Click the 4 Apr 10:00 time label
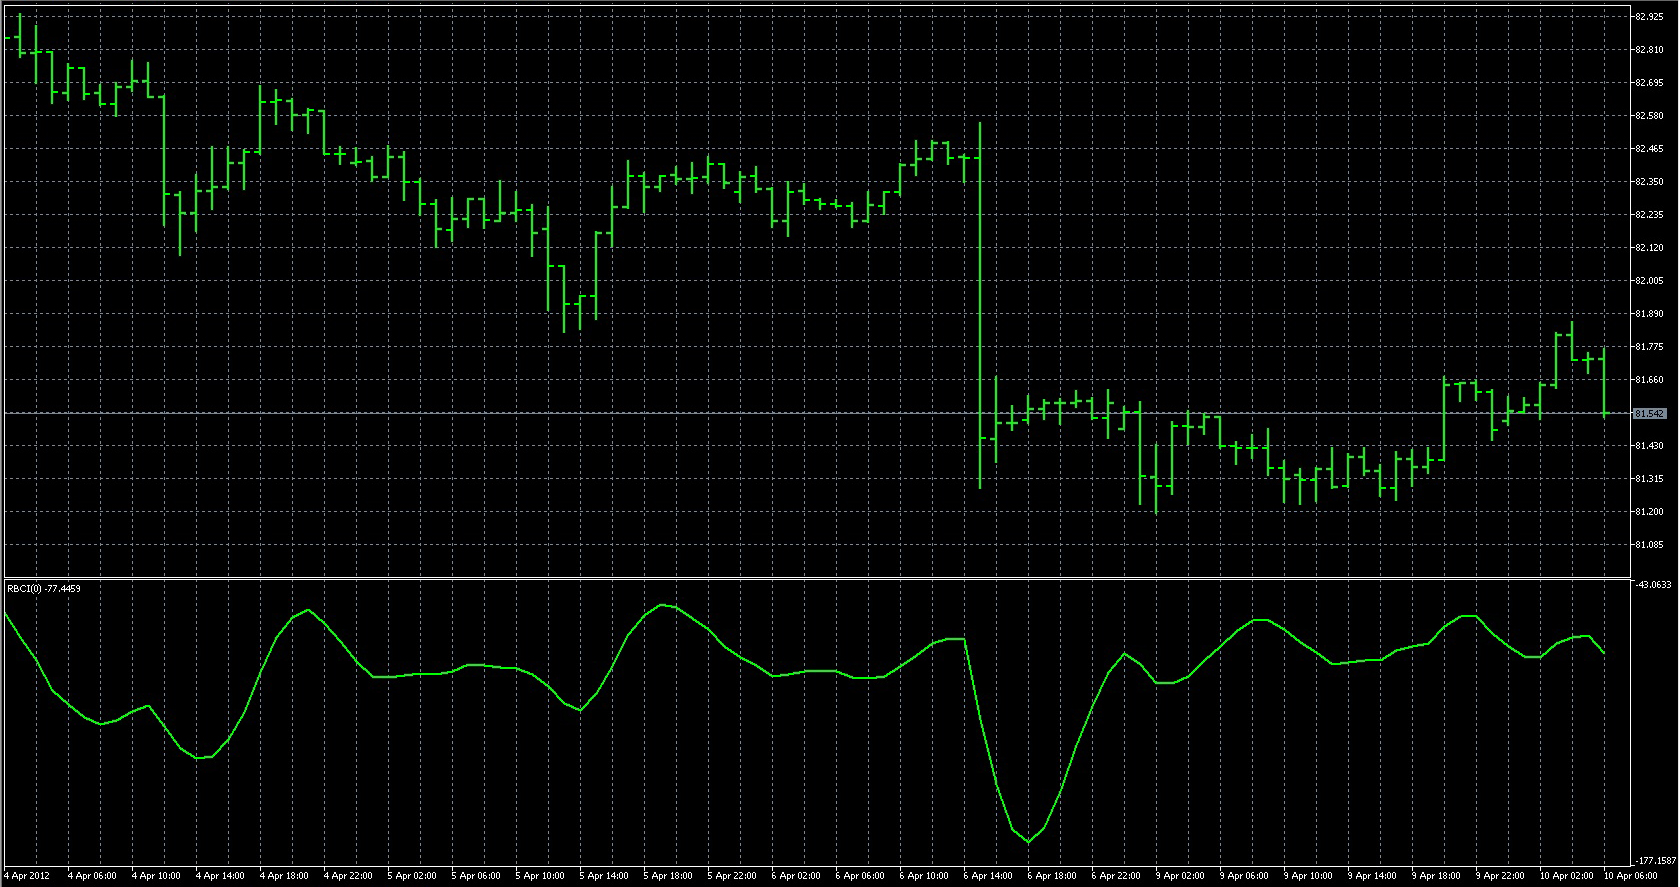The image size is (1680, 887). [156, 876]
